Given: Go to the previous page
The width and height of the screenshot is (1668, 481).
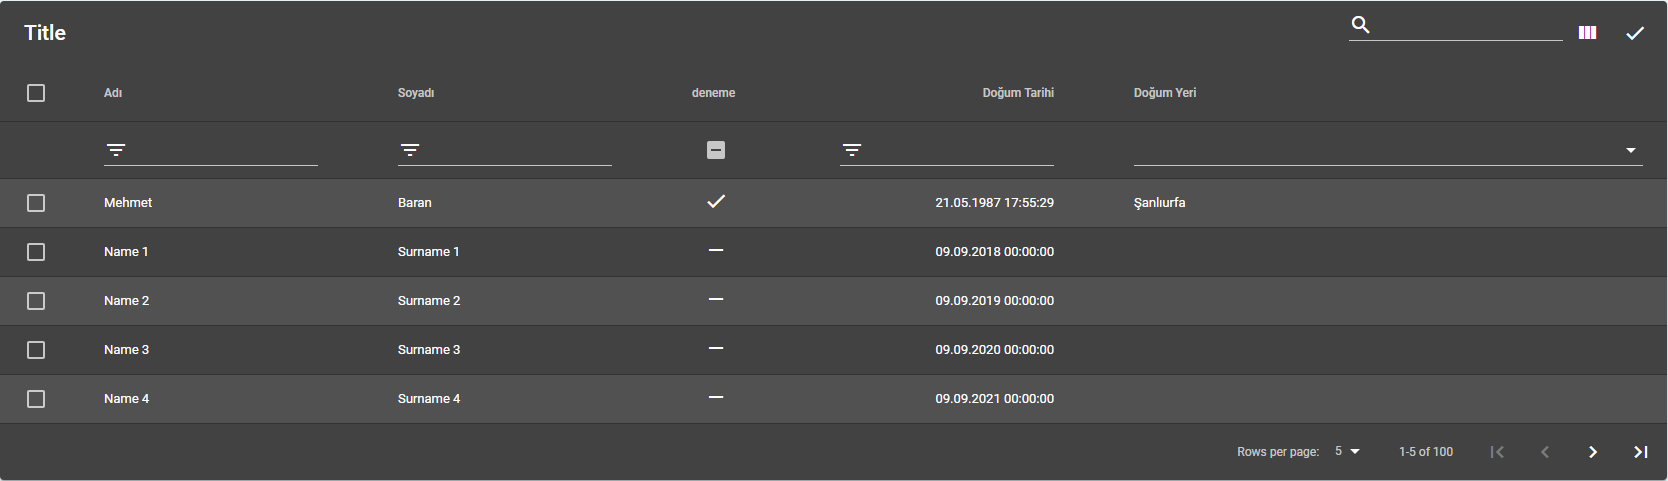Looking at the screenshot, I should 1545,452.
